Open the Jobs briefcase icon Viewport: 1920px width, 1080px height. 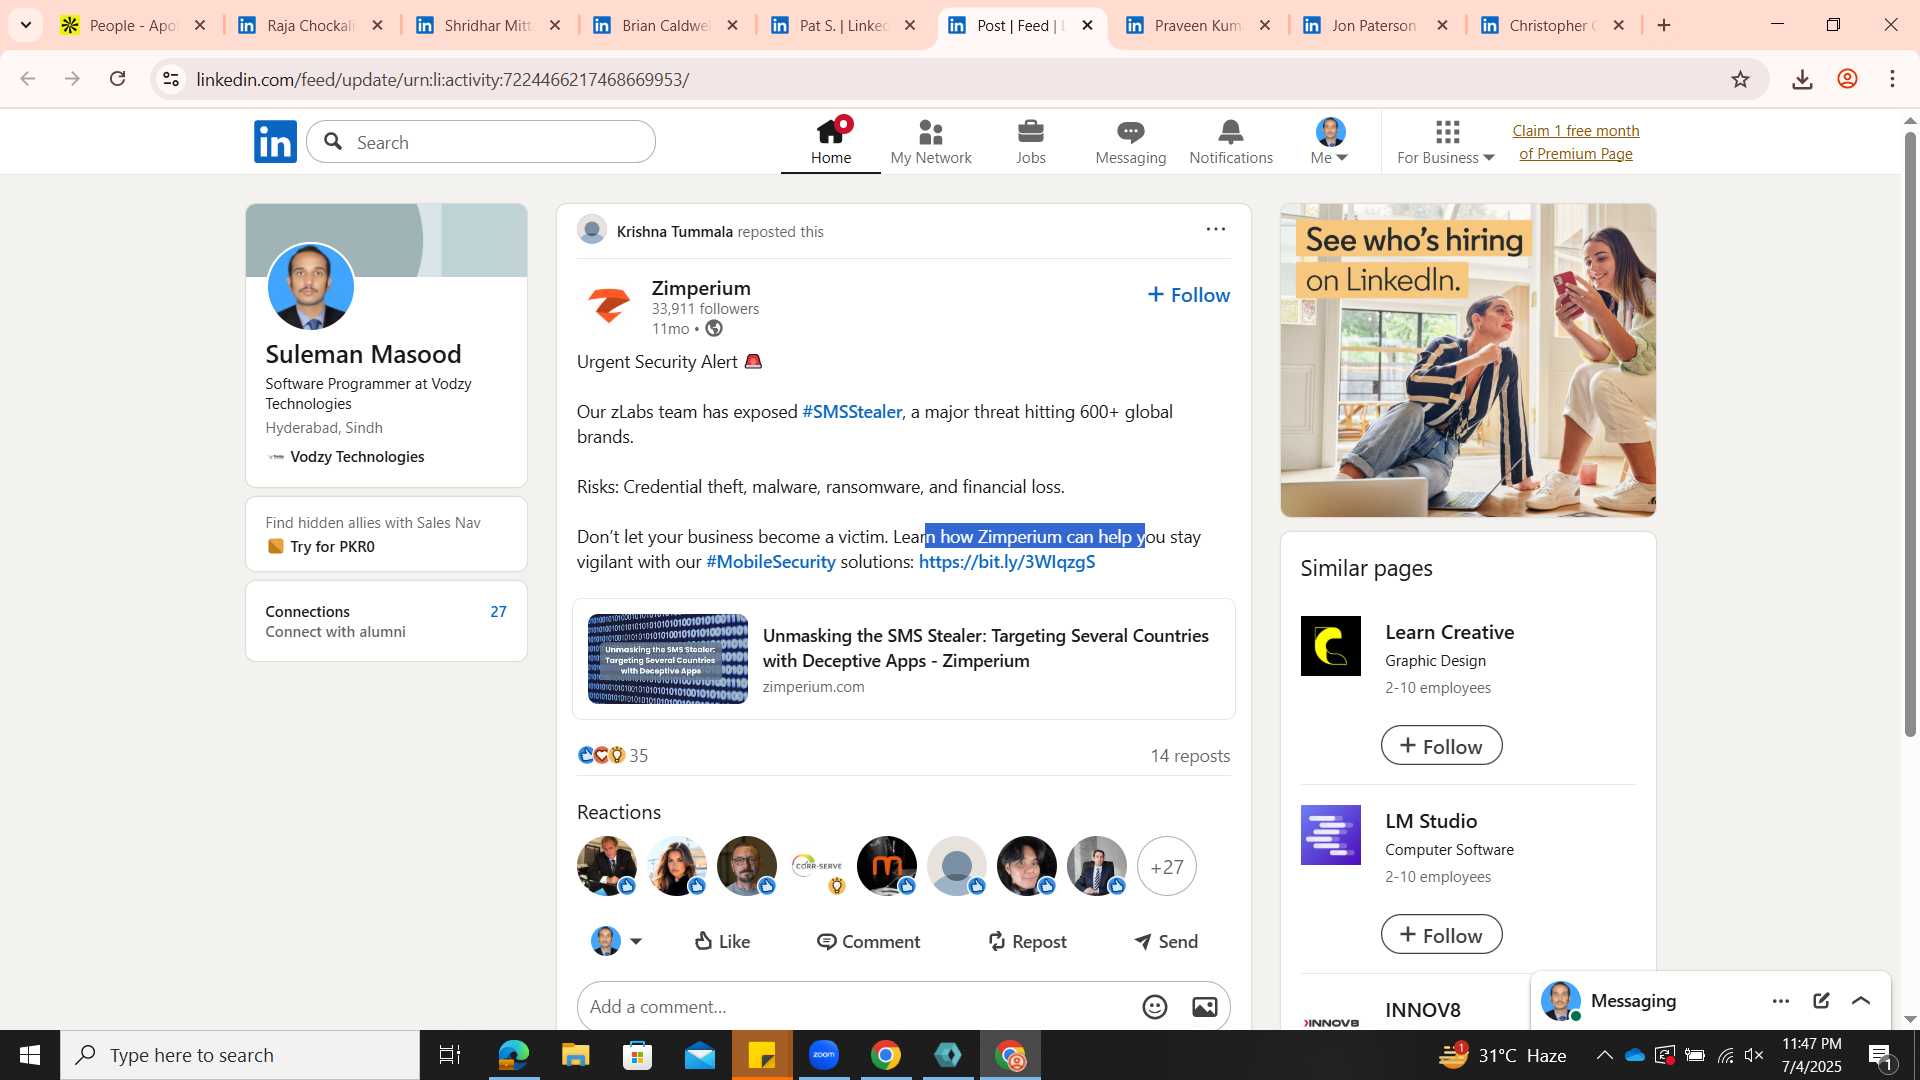click(x=1030, y=142)
